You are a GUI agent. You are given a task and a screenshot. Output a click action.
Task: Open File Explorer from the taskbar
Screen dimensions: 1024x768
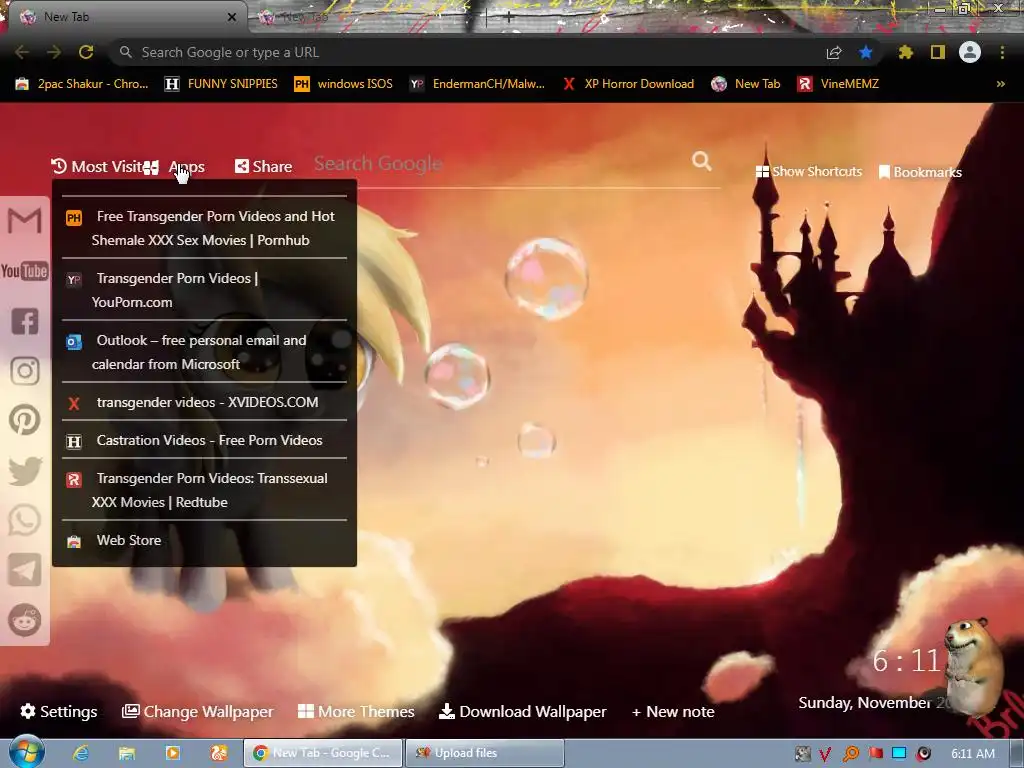point(127,753)
